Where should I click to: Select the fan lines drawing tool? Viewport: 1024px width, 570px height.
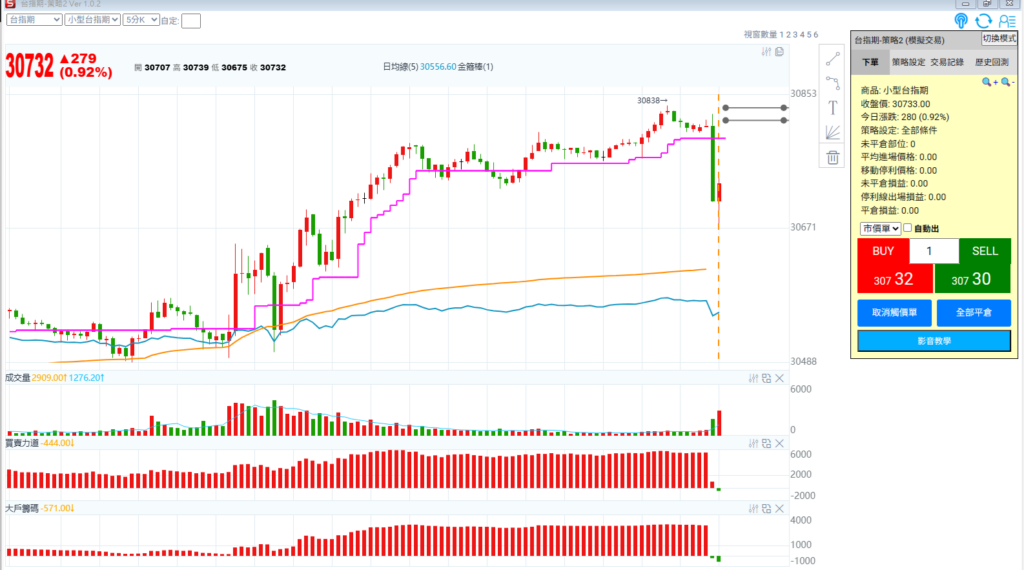[832, 132]
